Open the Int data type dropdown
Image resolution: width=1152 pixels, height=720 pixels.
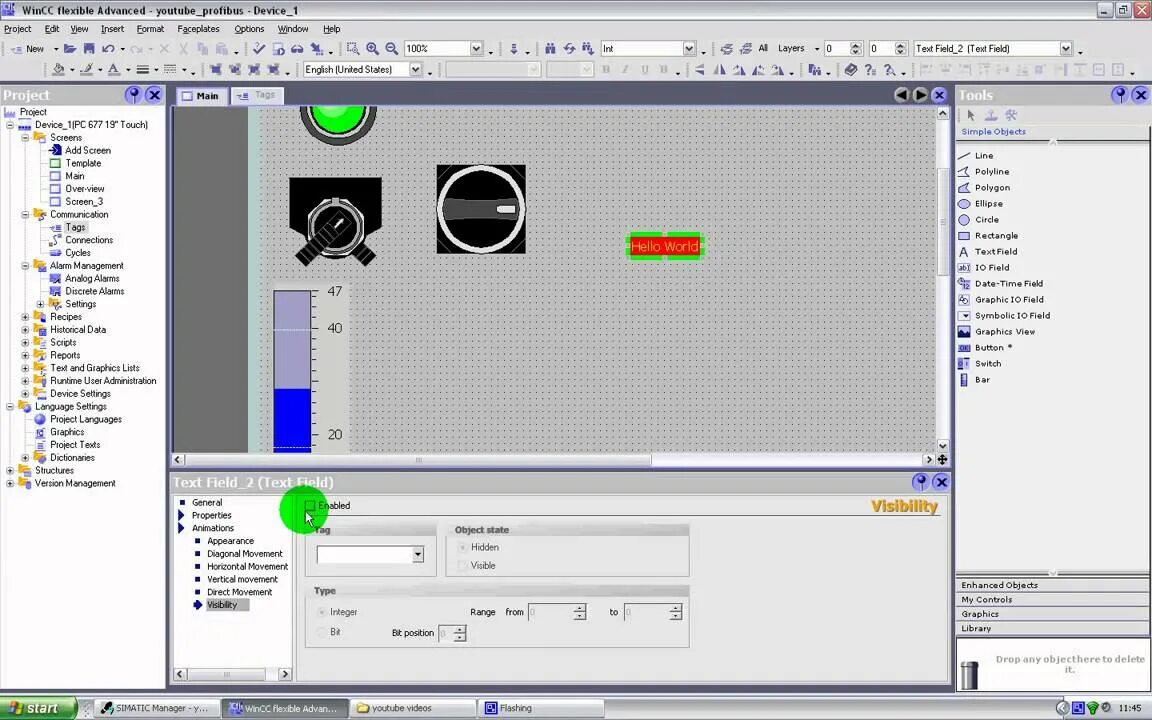[x=689, y=48]
